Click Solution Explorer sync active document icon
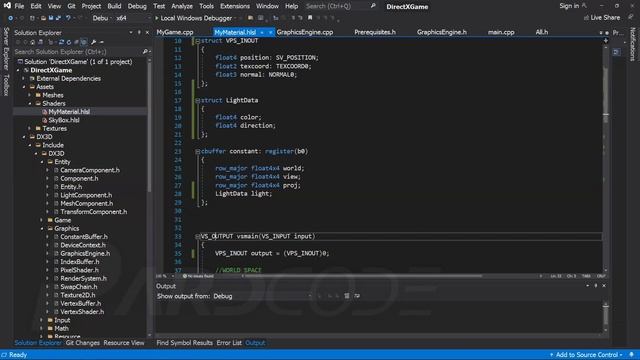640x360 pixels. pyautogui.click(x=61, y=42)
